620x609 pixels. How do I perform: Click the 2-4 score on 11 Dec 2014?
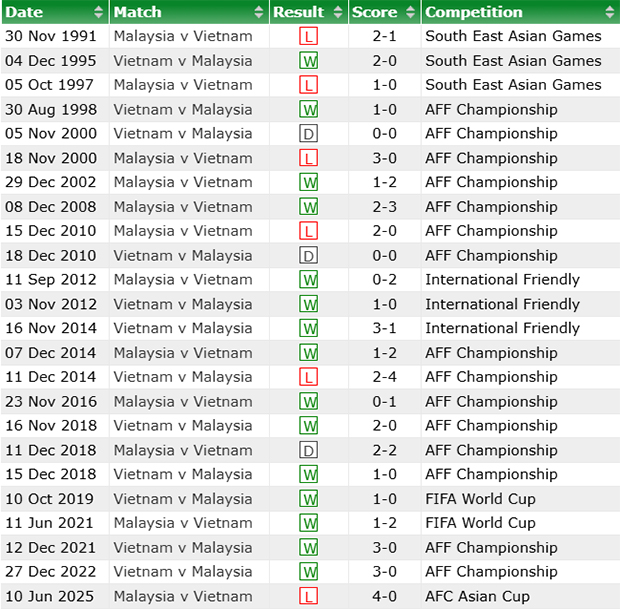384,377
